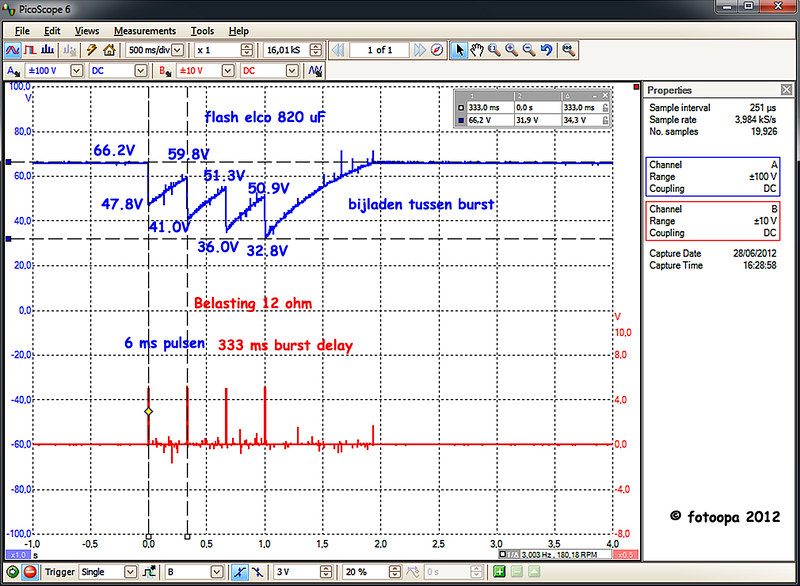
Task: Click the 1 of 1 buffer field
Action: 380,50
